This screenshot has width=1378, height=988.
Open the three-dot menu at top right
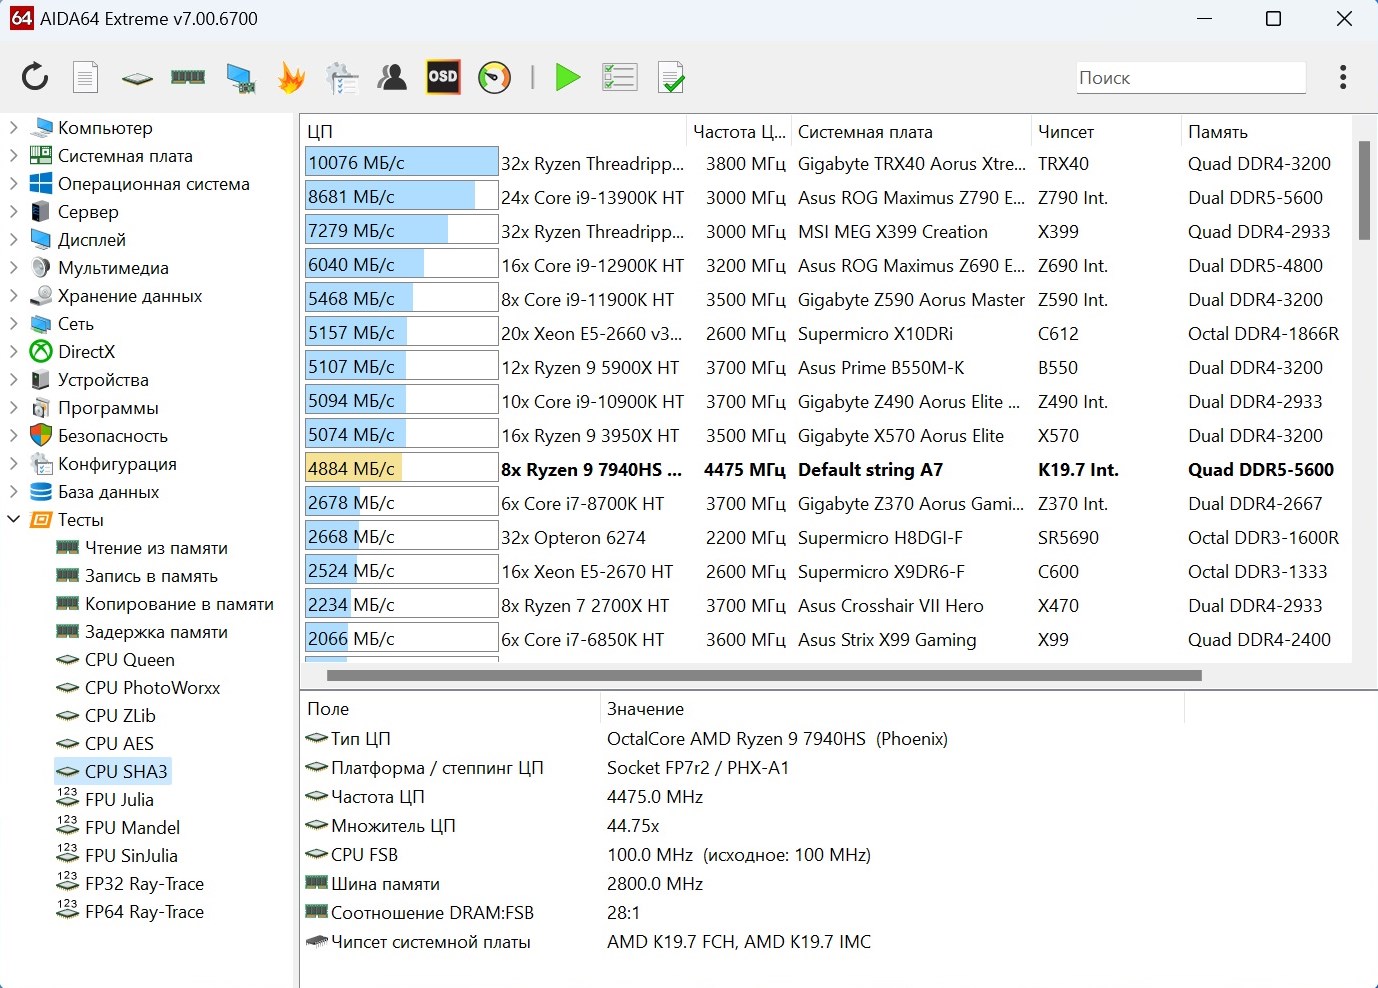(x=1342, y=77)
